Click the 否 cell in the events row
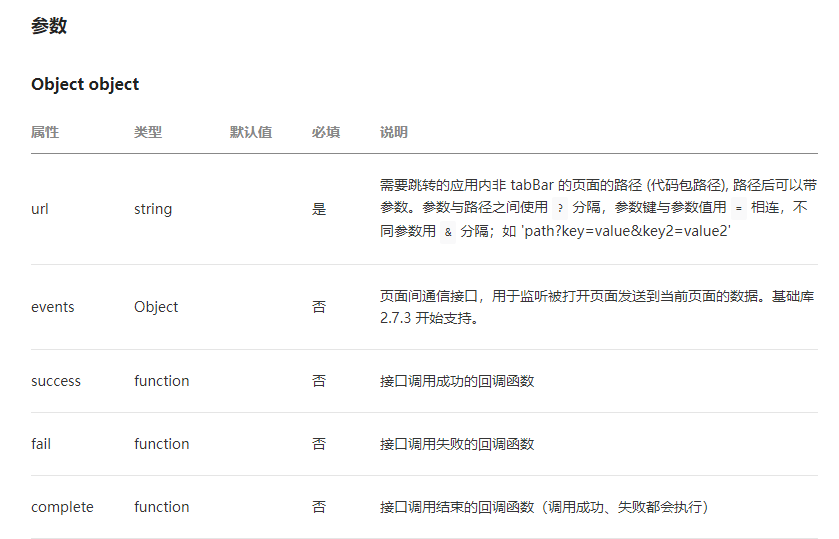The height and width of the screenshot is (539, 839). click(319, 307)
